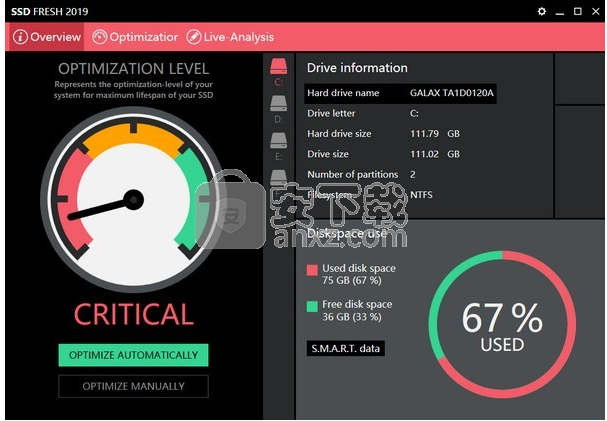The image size is (607, 421).
Task: Click the OPTIMIZATION LEVEL heading
Action: [134, 69]
